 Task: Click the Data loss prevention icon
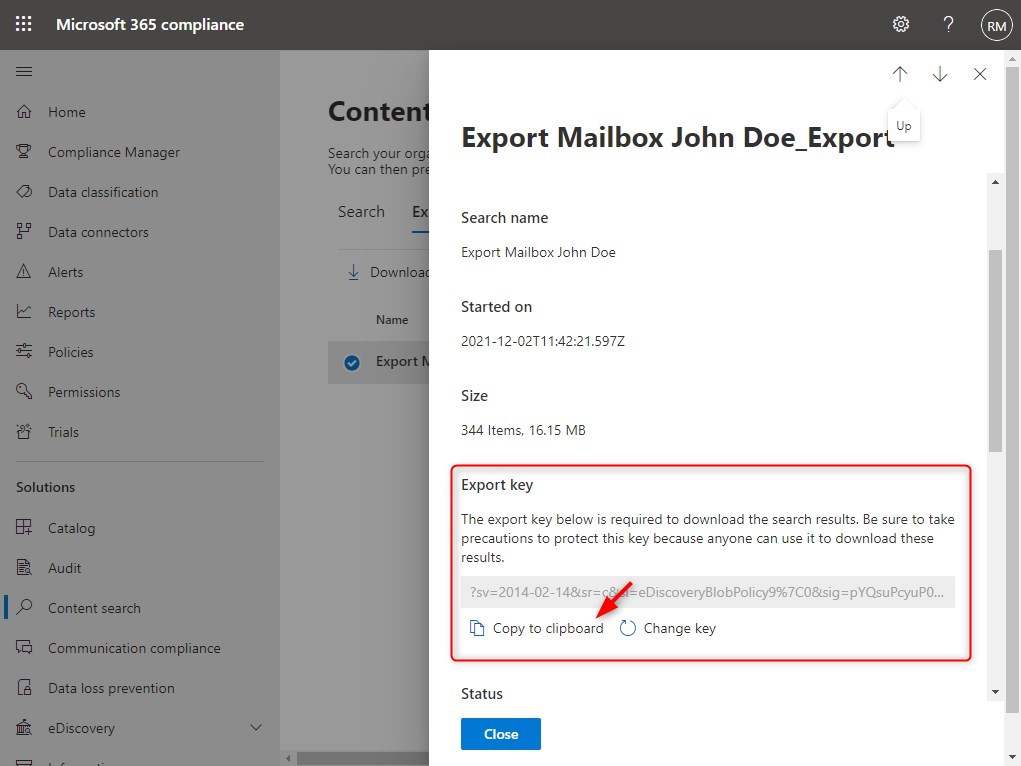24,687
